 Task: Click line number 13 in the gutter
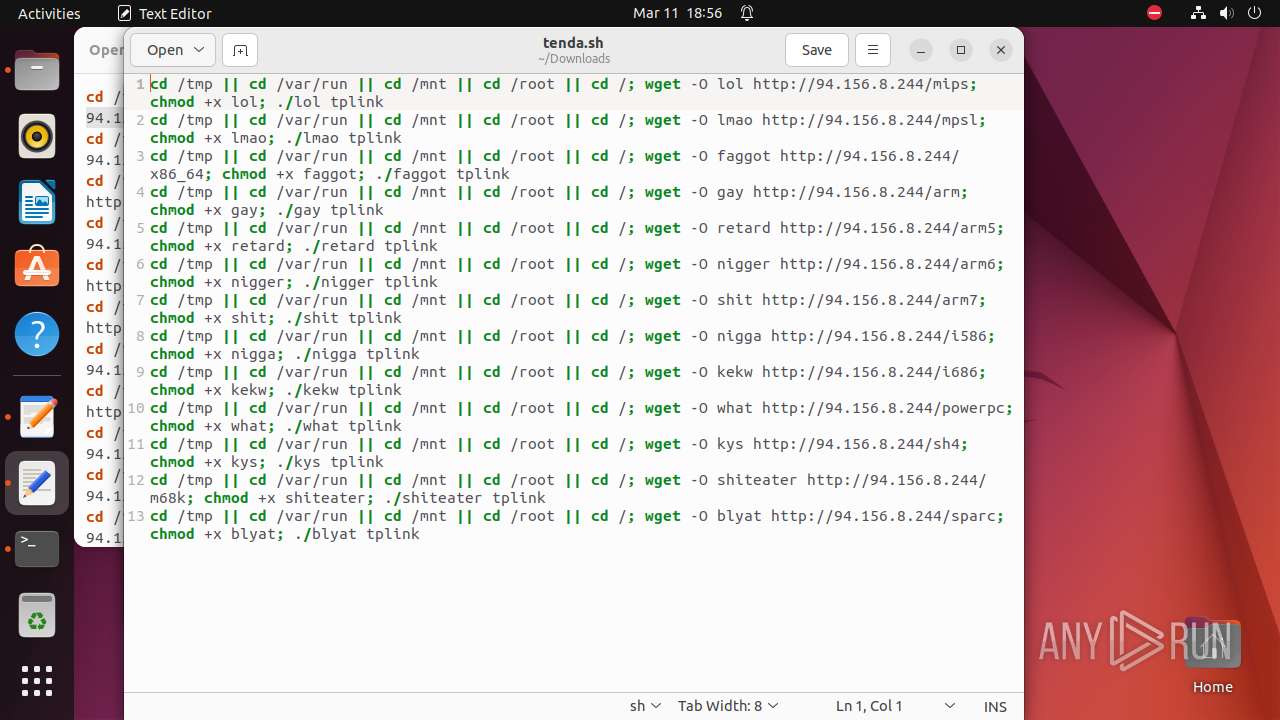click(x=136, y=516)
